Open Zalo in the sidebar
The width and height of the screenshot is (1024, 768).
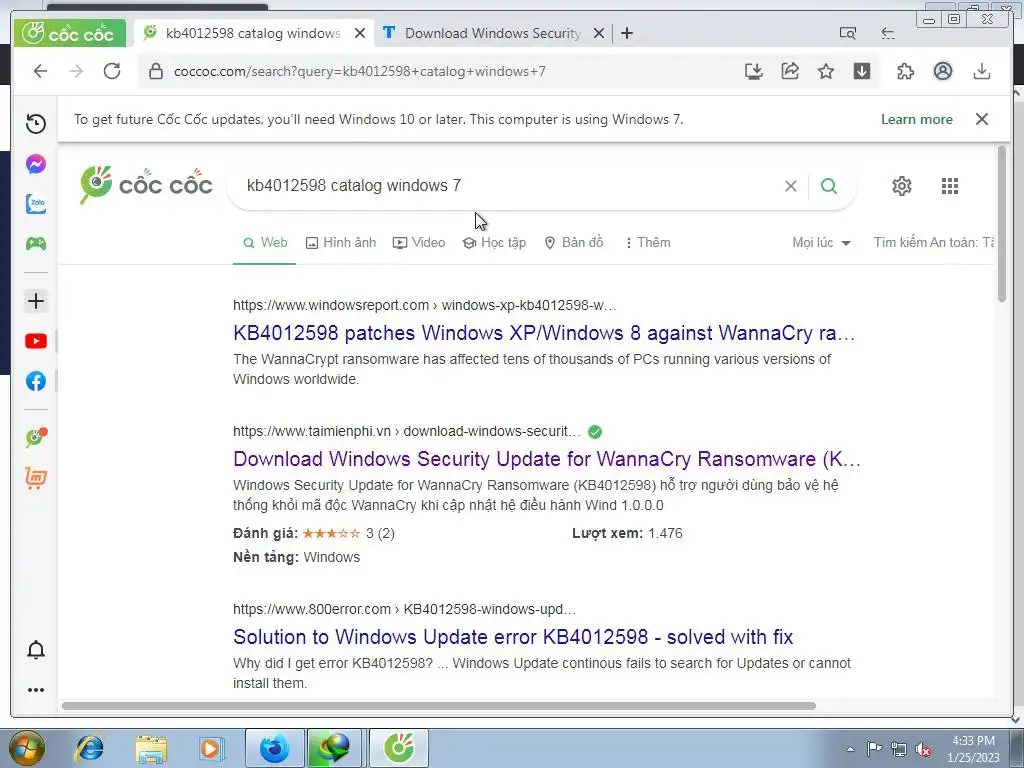(36, 204)
